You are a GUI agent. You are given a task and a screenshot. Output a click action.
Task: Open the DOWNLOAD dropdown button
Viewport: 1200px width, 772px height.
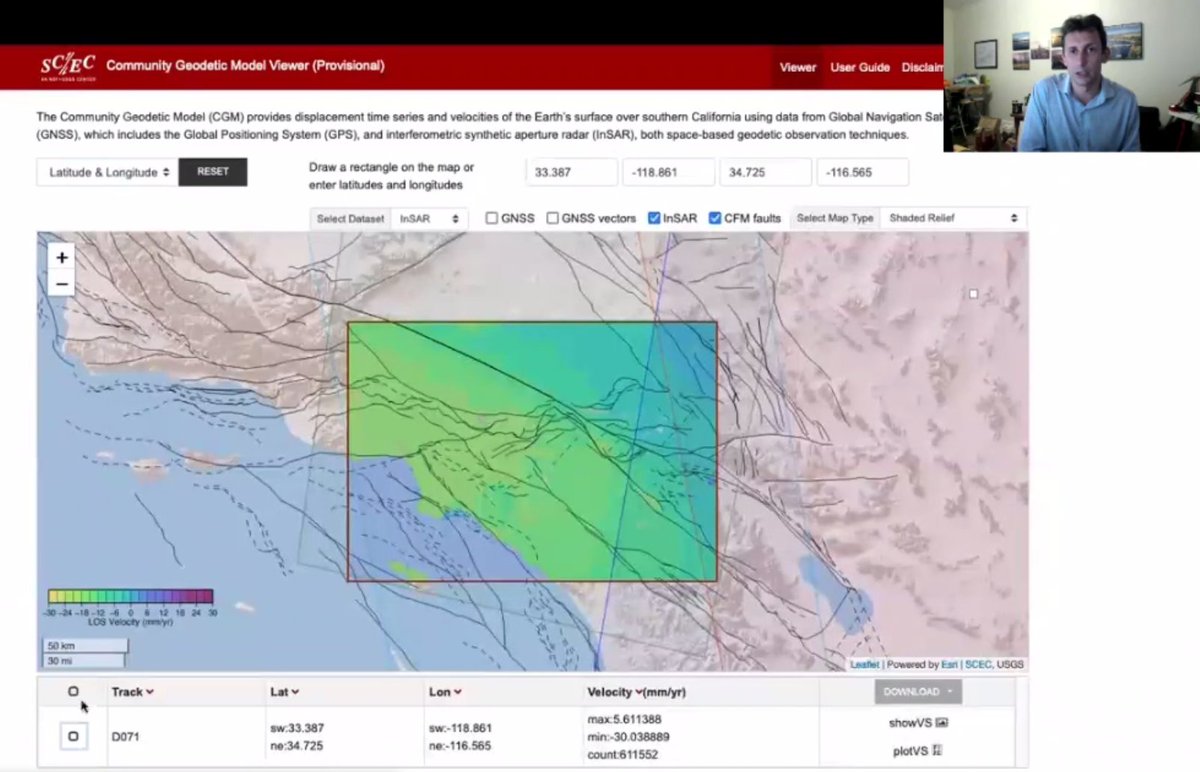[918, 691]
